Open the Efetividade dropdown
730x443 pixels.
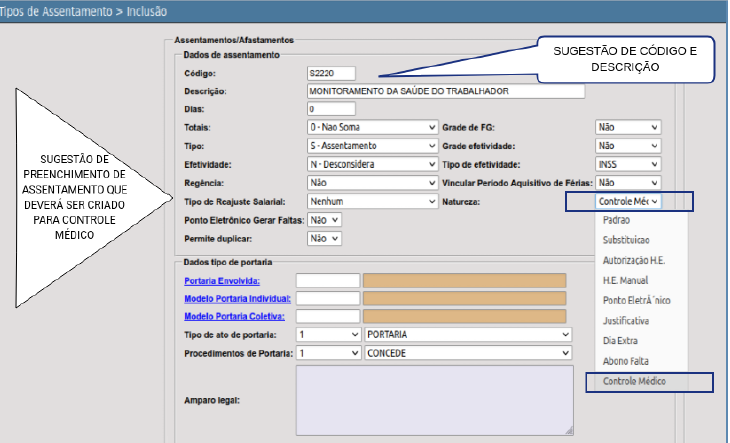[x=372, y=164]
